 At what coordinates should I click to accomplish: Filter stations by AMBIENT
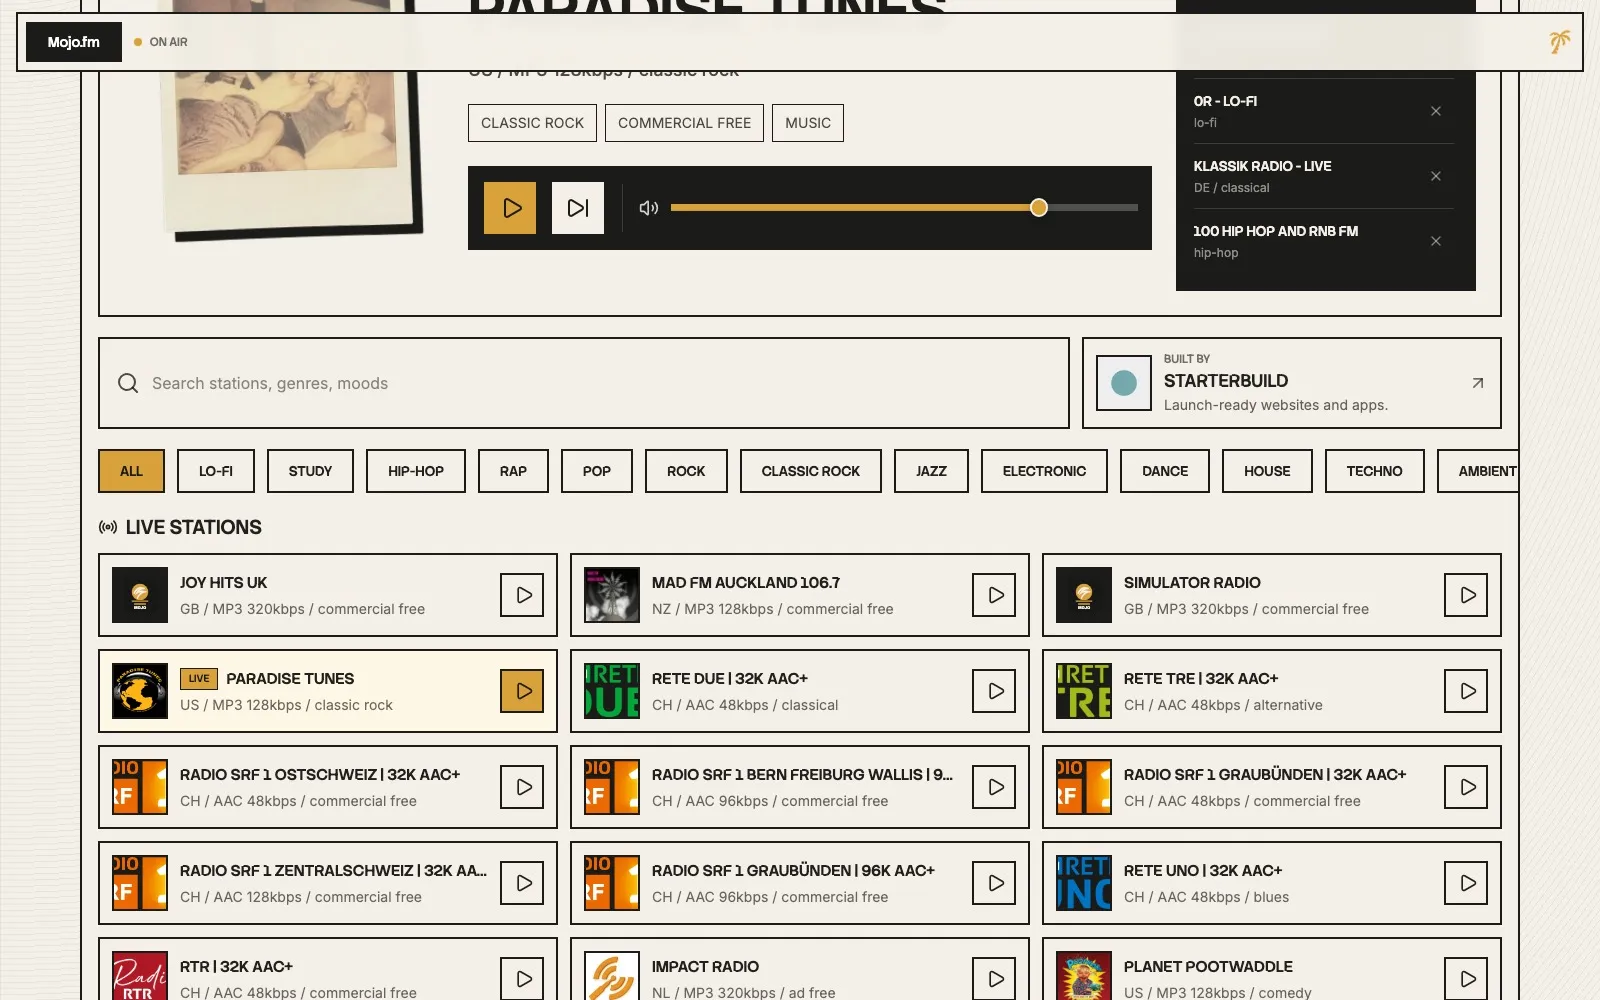pyautogui.click(x=1480, y=471)
